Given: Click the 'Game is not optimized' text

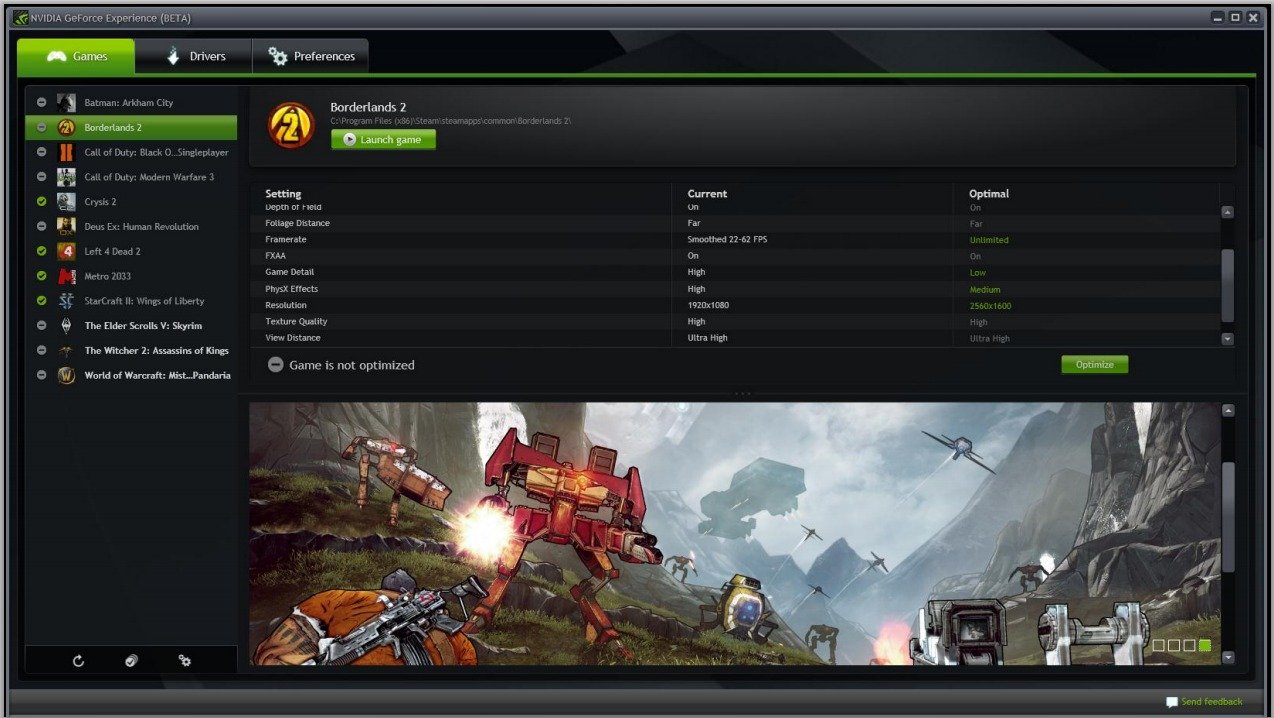Looking at the screenshot, I should point(351,366).
